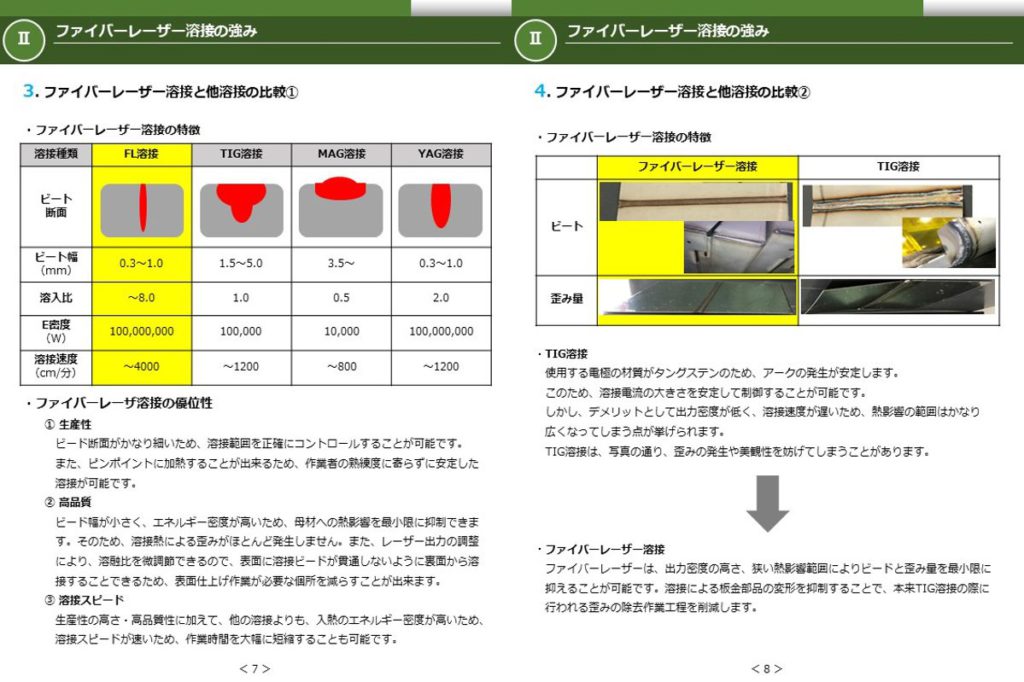Click the yellow FL溶接 column header
The width and height of the screenshot is (1024, 682).
point(142,155)
